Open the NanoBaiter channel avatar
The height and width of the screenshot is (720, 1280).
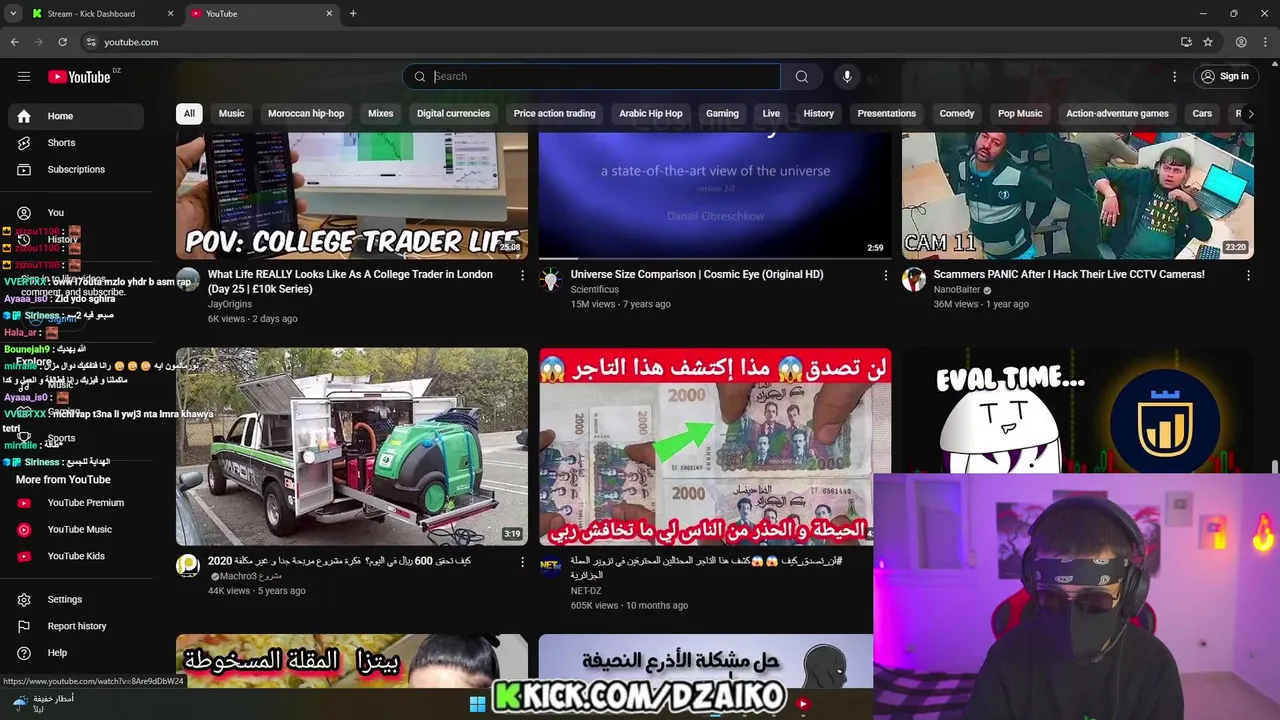pyautogui.click(x=914, y=279)
